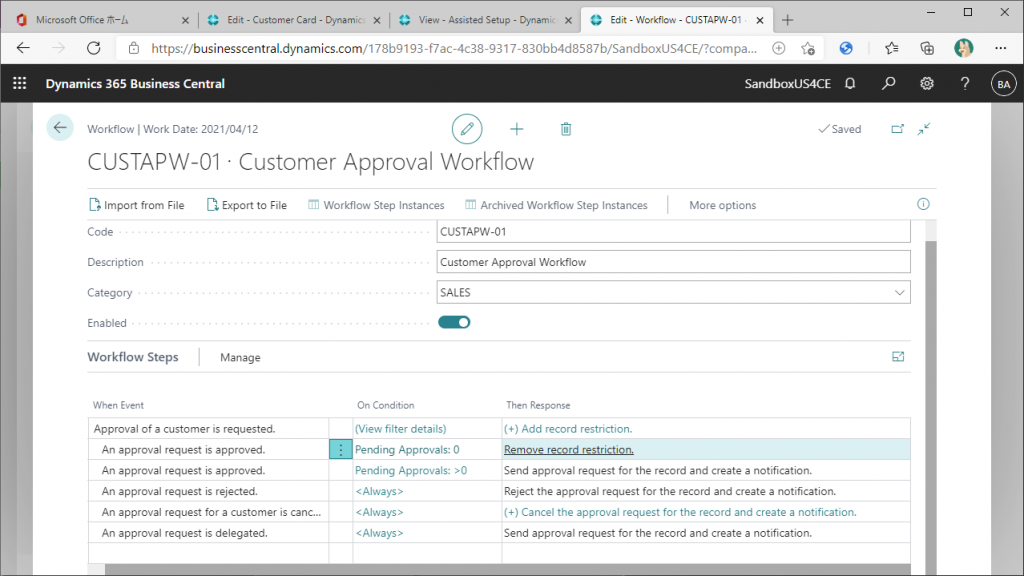Open the browser Favorites list
1024x576 pixels.
coord(891,48)
